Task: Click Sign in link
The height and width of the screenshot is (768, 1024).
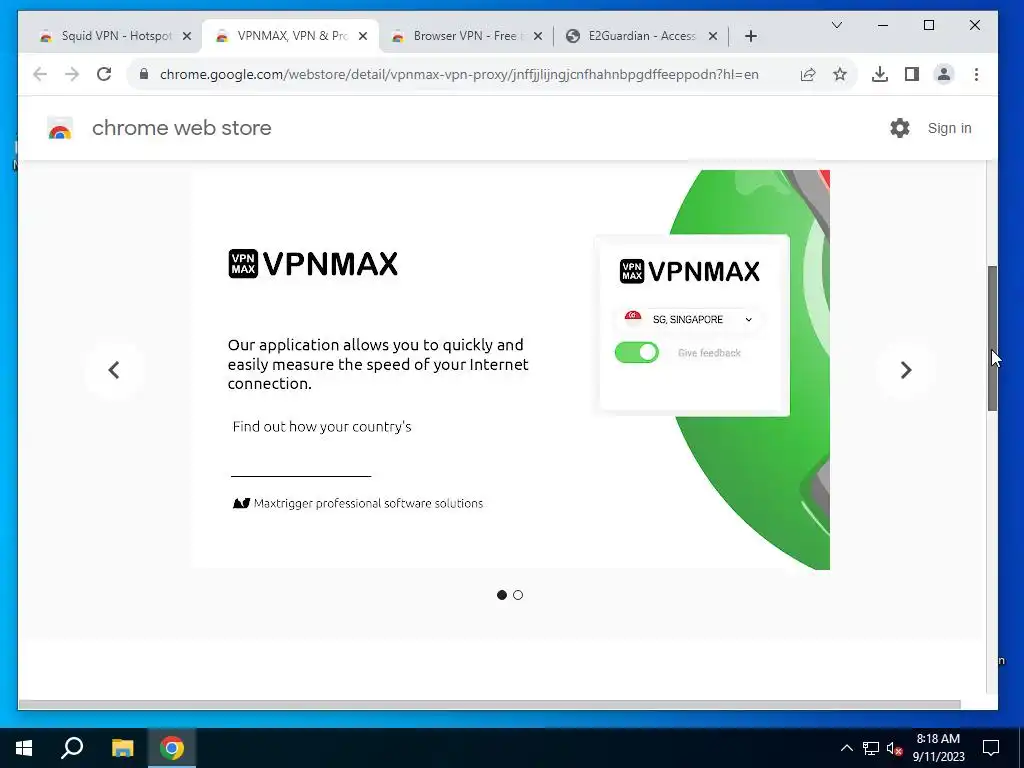Action: tap(950, 128)
